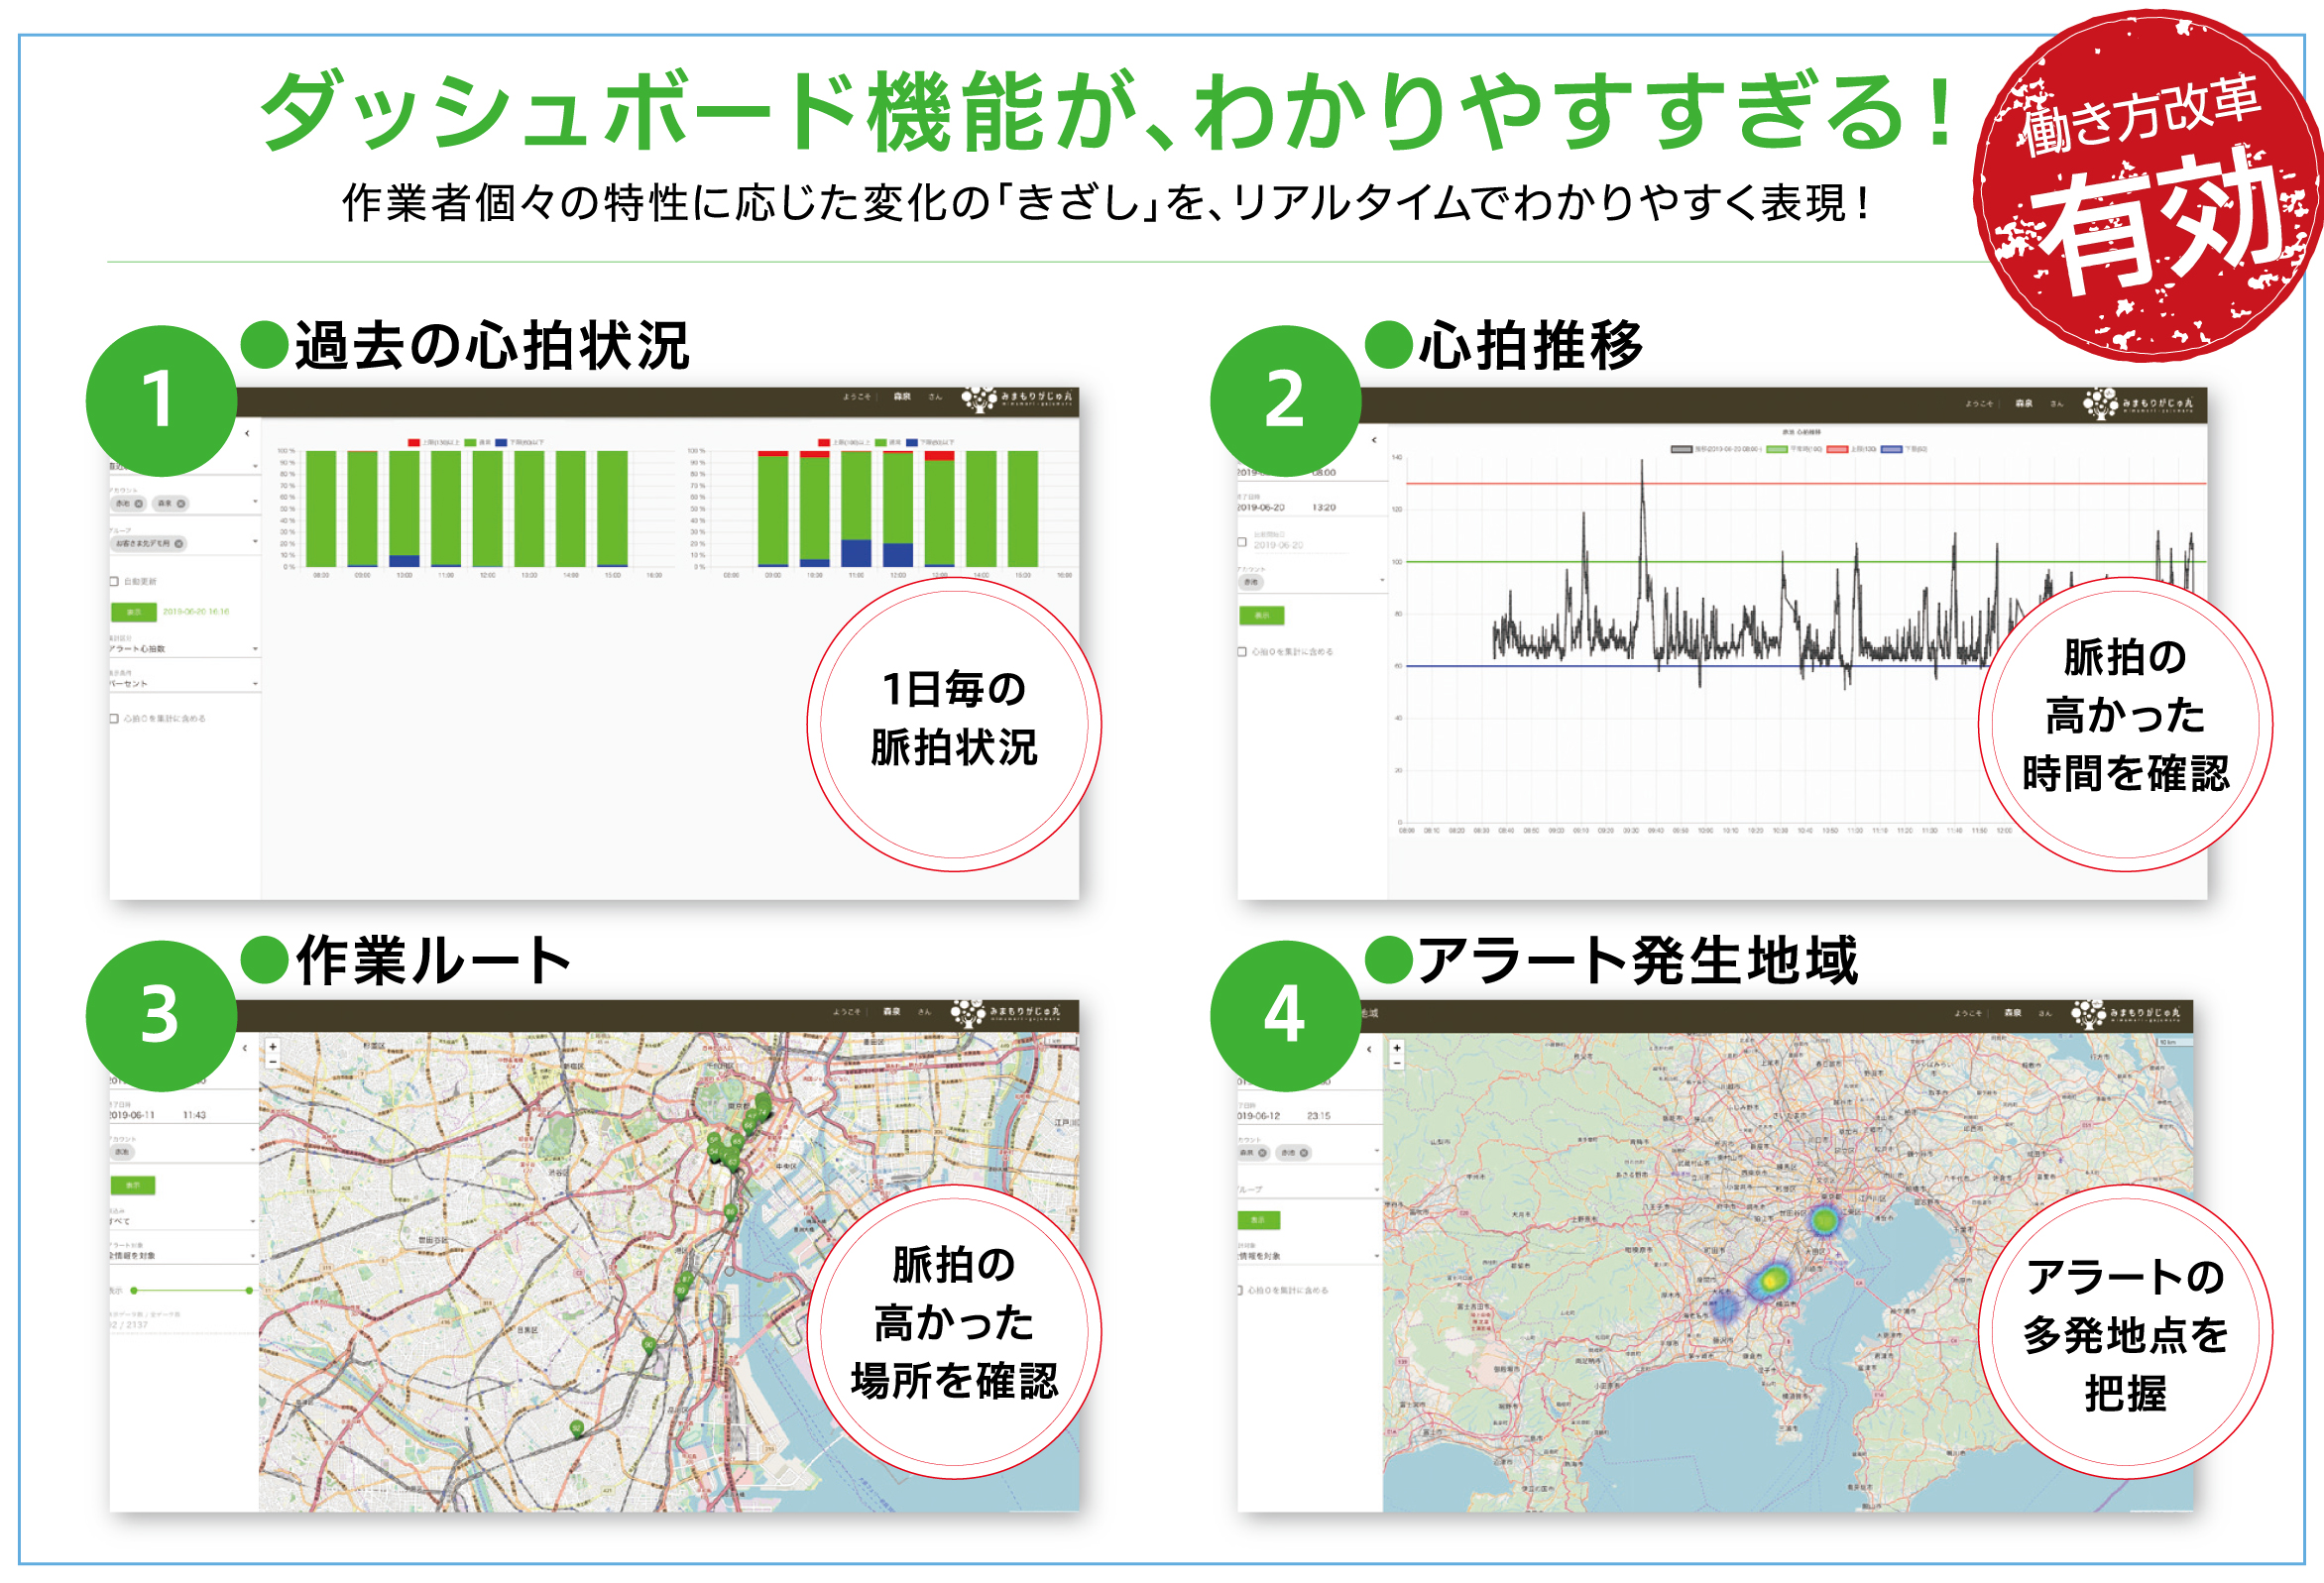This screenshot has width=2324, height=1583.
Task: Click the 森泉 user name in 作業ルート header
Action: click(x=891, y=1013)
